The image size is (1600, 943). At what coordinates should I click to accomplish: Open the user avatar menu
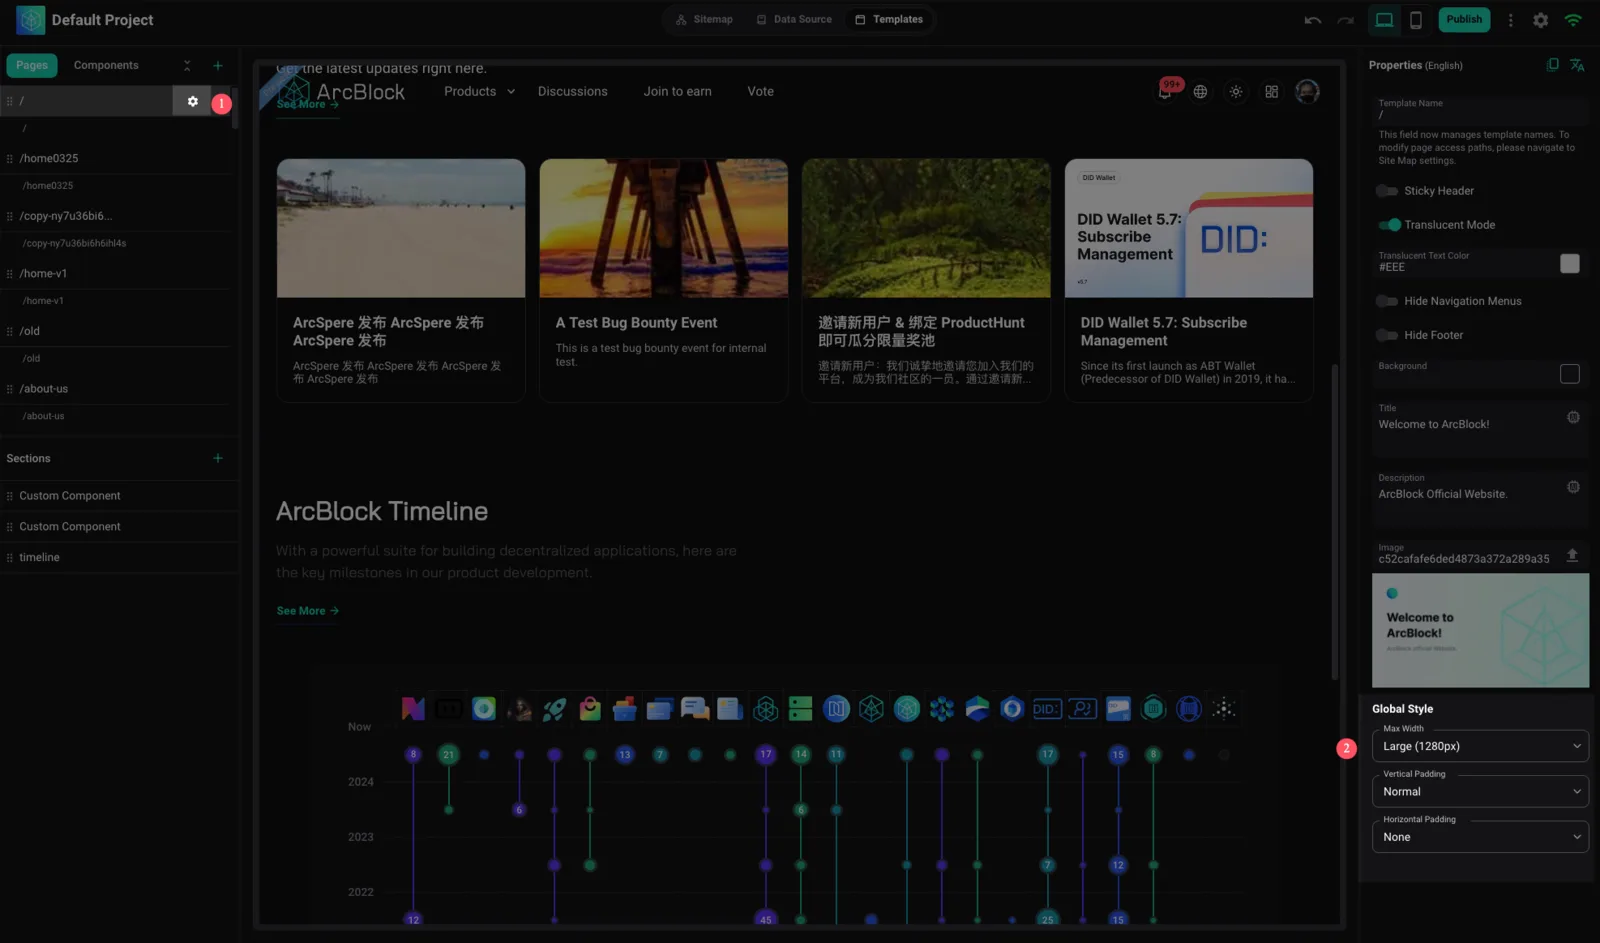click(x=1307, y=92)
